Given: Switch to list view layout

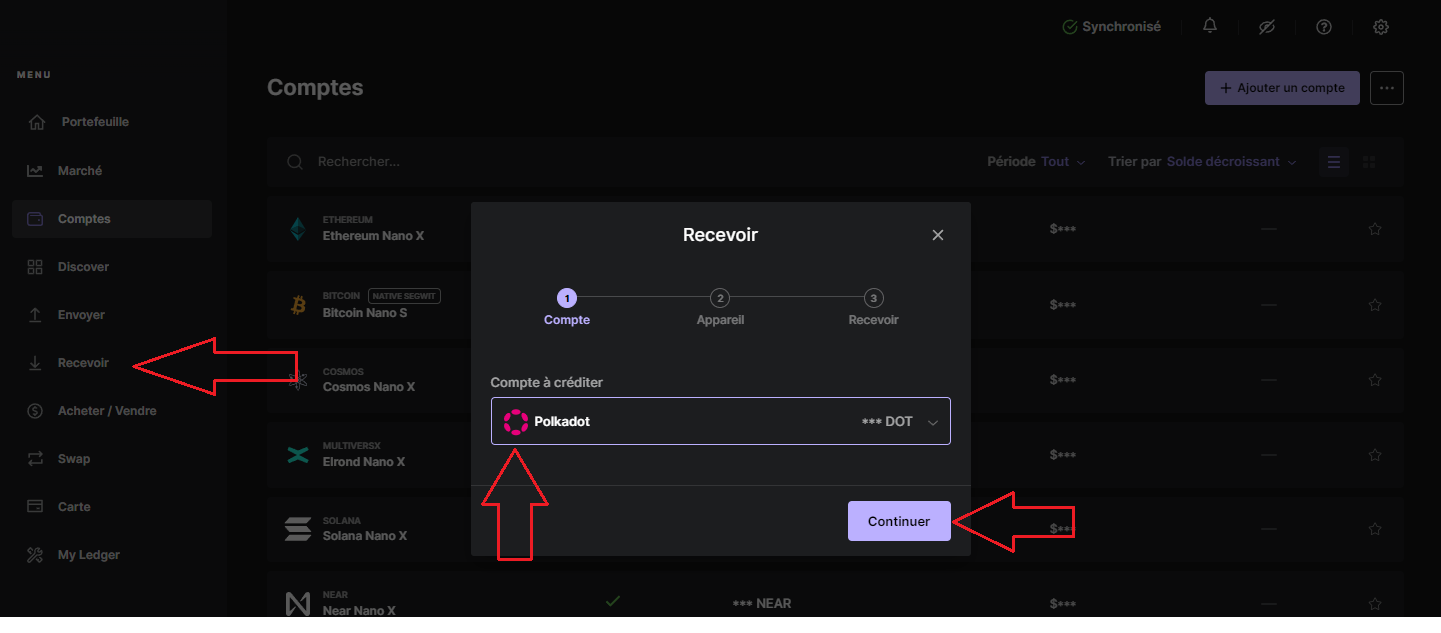Looking at the screenshot, I should (x=1333, y=162).
